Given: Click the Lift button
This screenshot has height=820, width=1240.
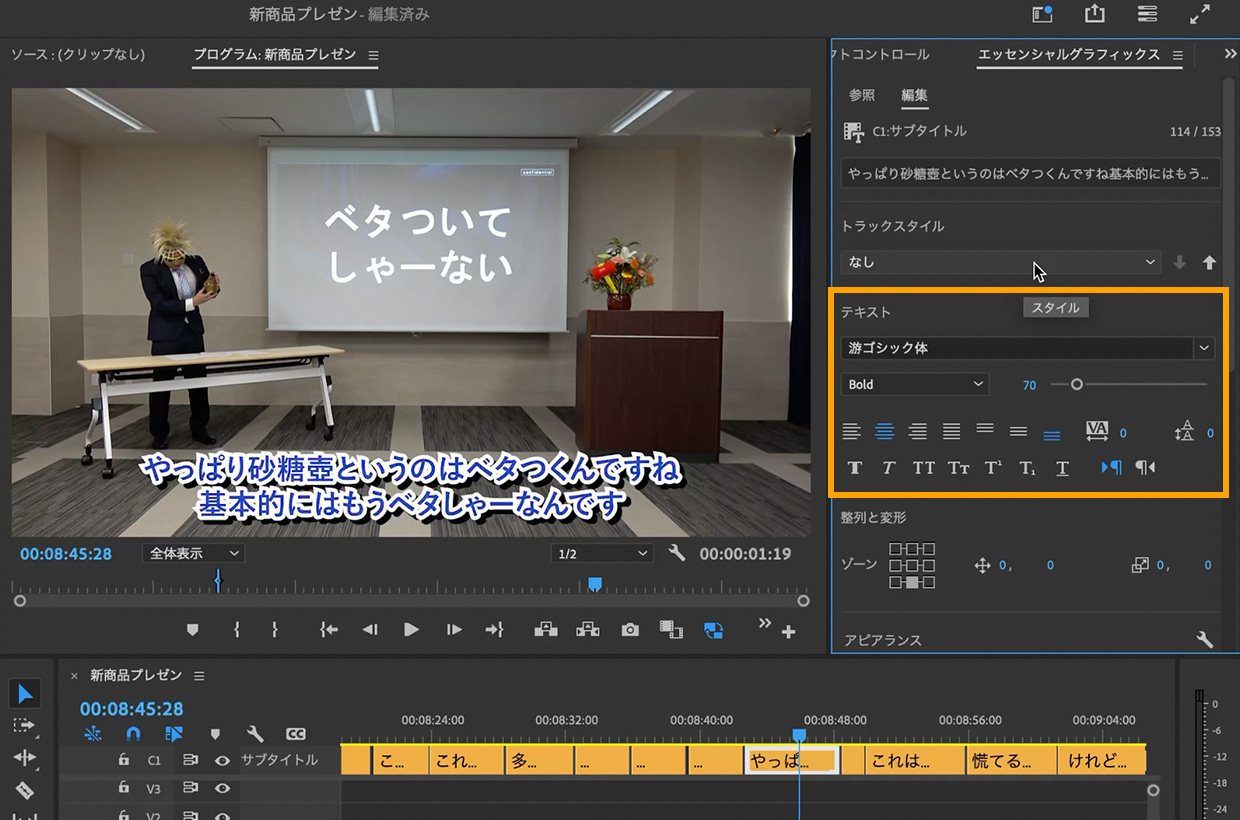Looking at the screenshot, I should point(545,629).
